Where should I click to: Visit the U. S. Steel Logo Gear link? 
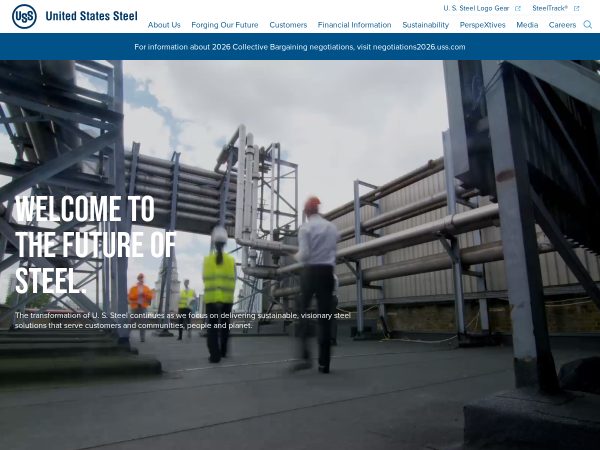pos(476,8)
